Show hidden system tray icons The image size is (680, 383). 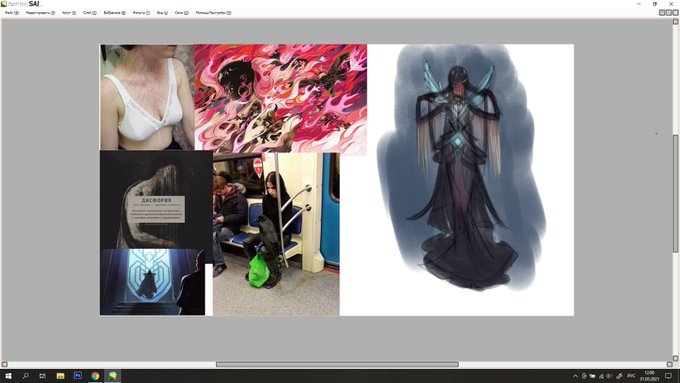pyautogui.click(x=575, y=376)
